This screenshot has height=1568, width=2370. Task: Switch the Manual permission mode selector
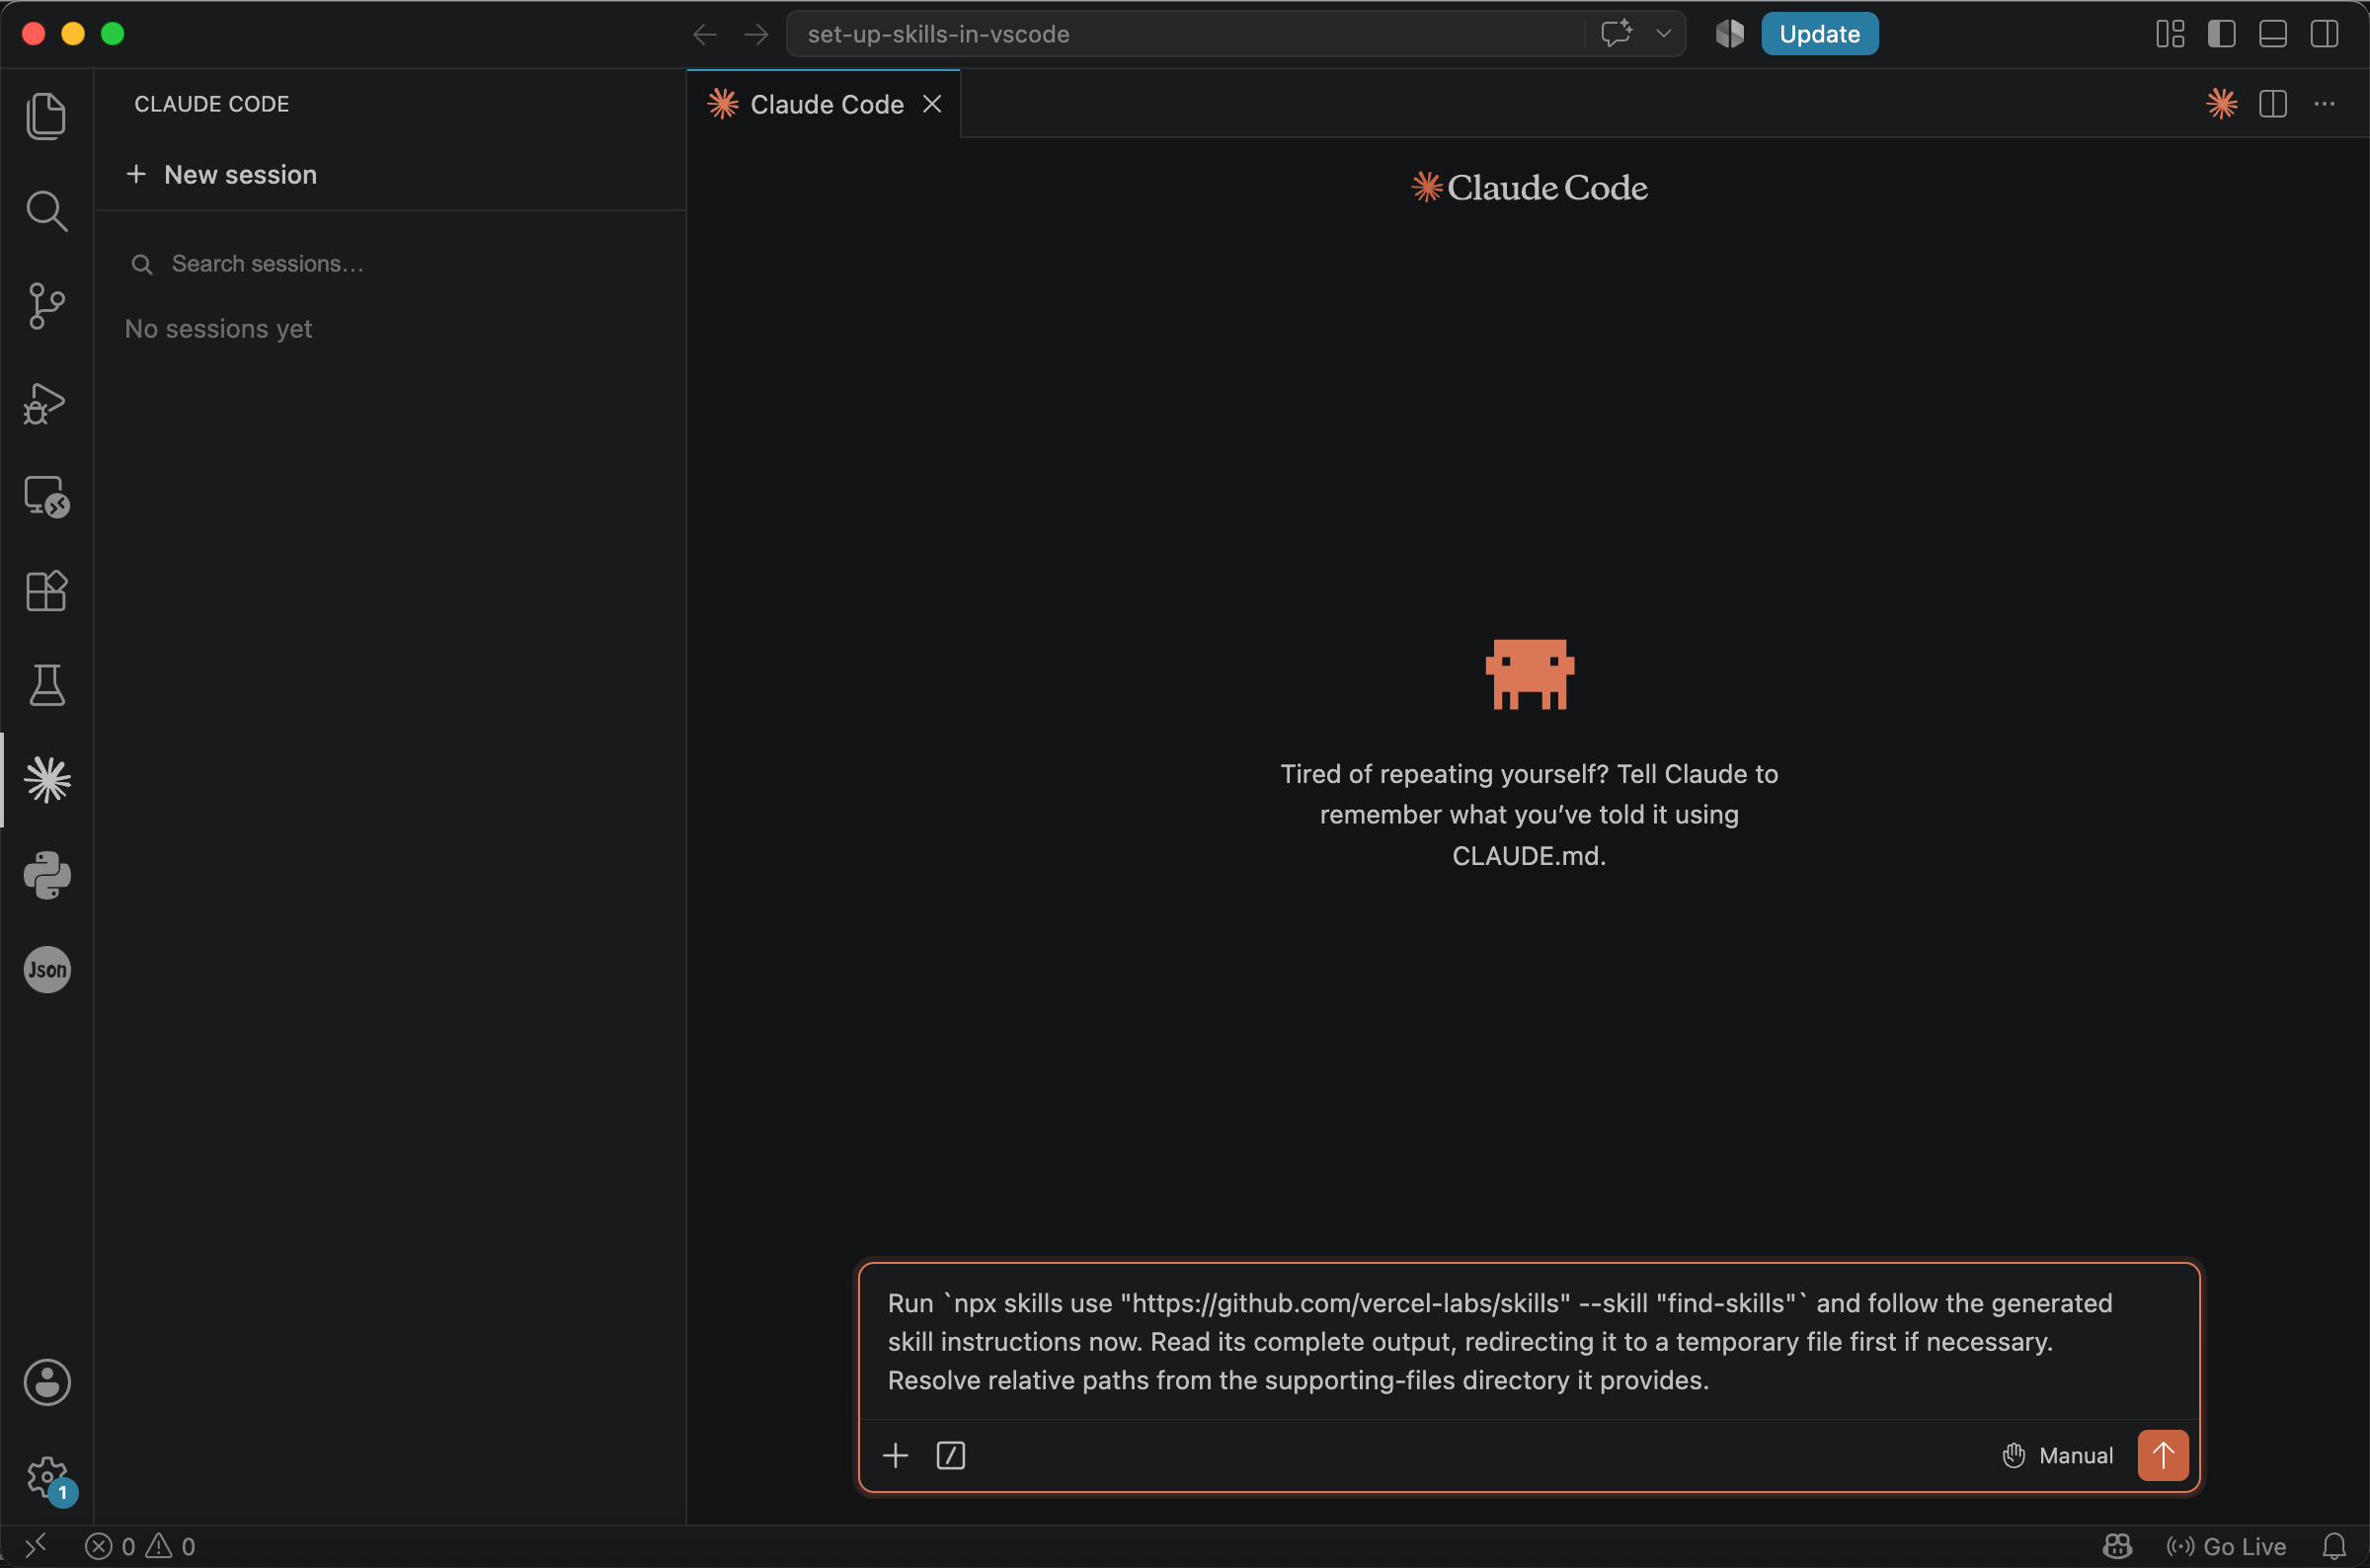pos(2058,1455)
